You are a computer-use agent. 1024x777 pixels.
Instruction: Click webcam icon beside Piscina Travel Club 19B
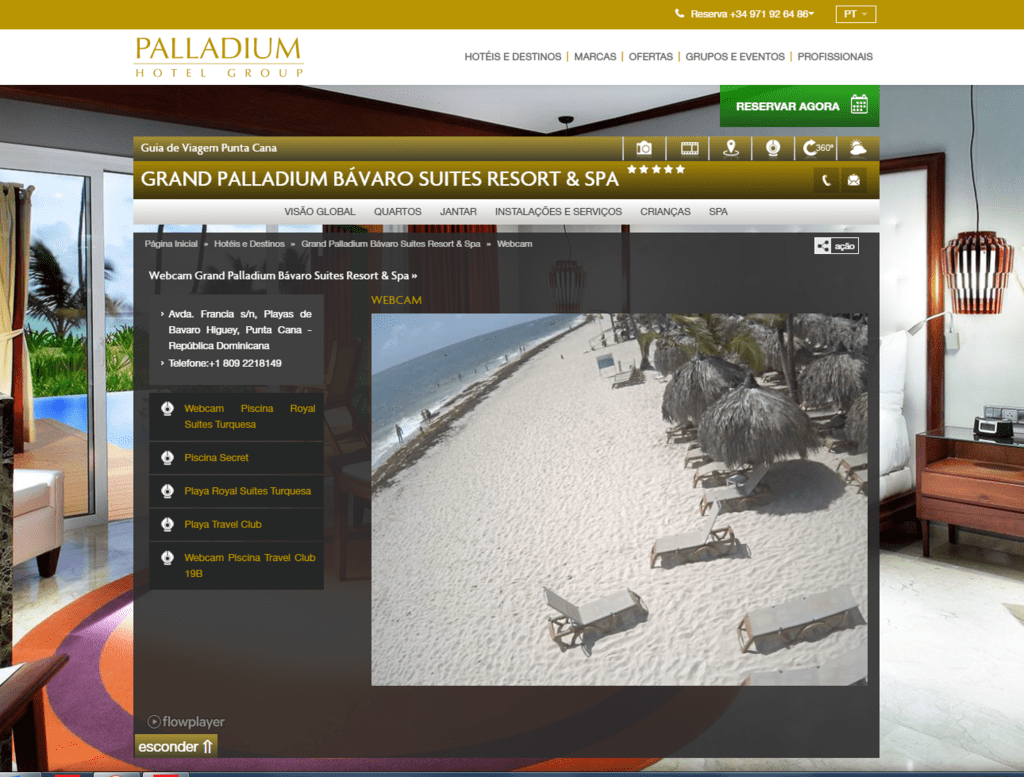click(x=167, y=558)
